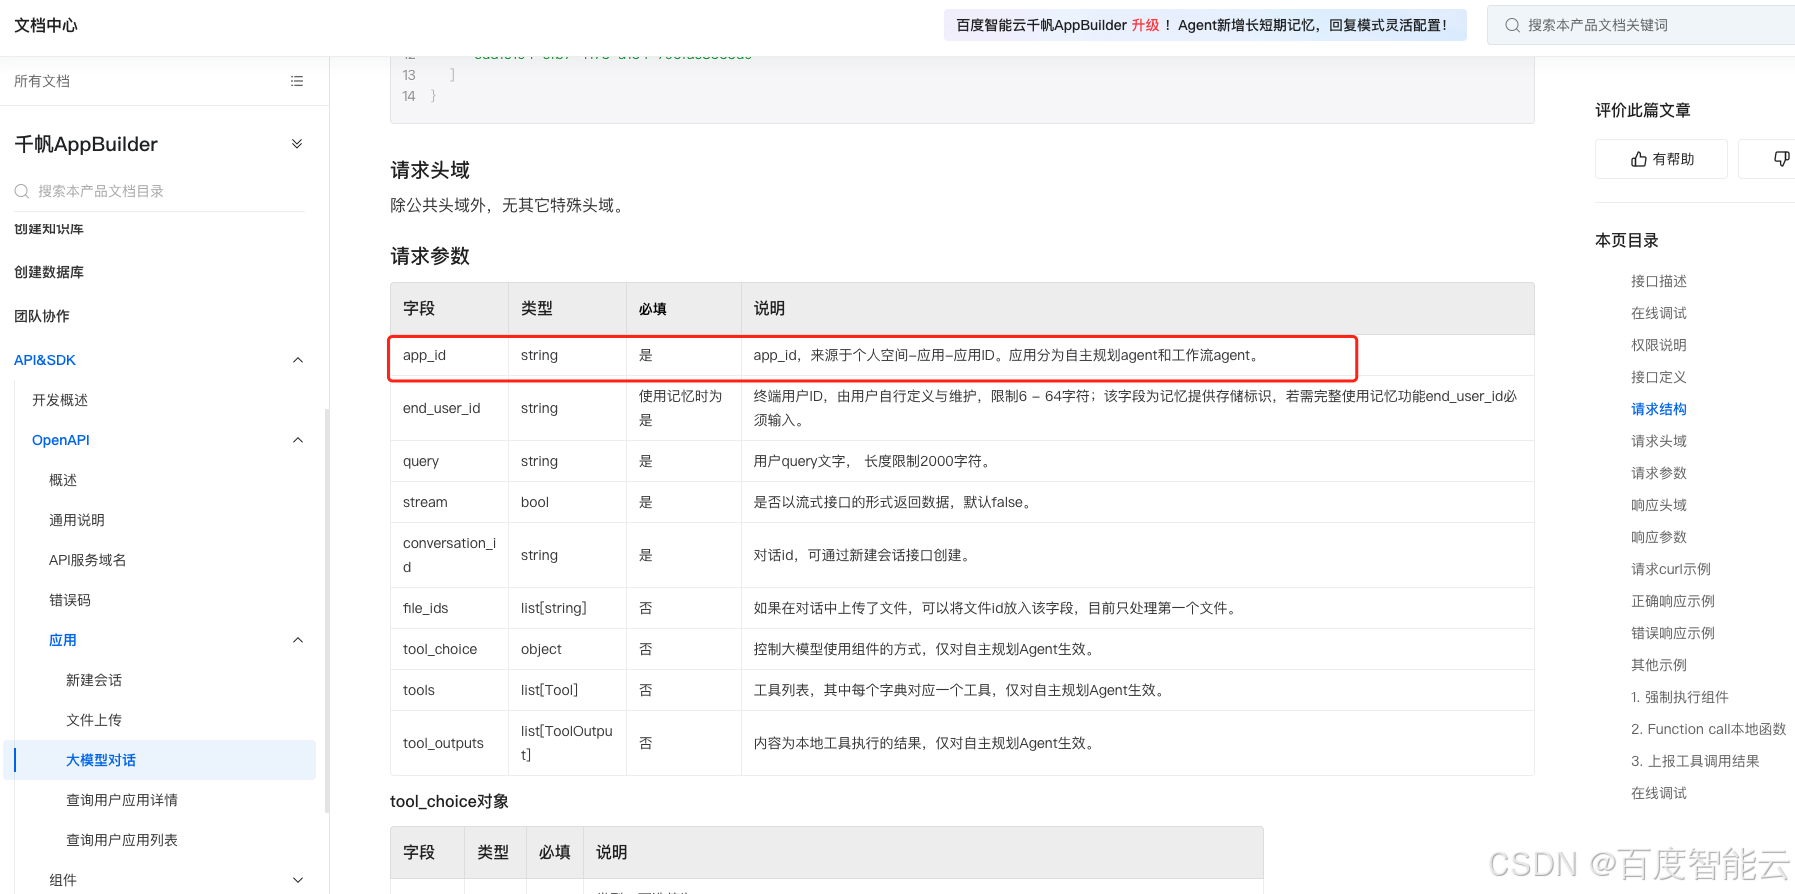Click the search icon in 搜索本产品文档目录
Viewport: 1795px width, 894px height.
point(22,191)
